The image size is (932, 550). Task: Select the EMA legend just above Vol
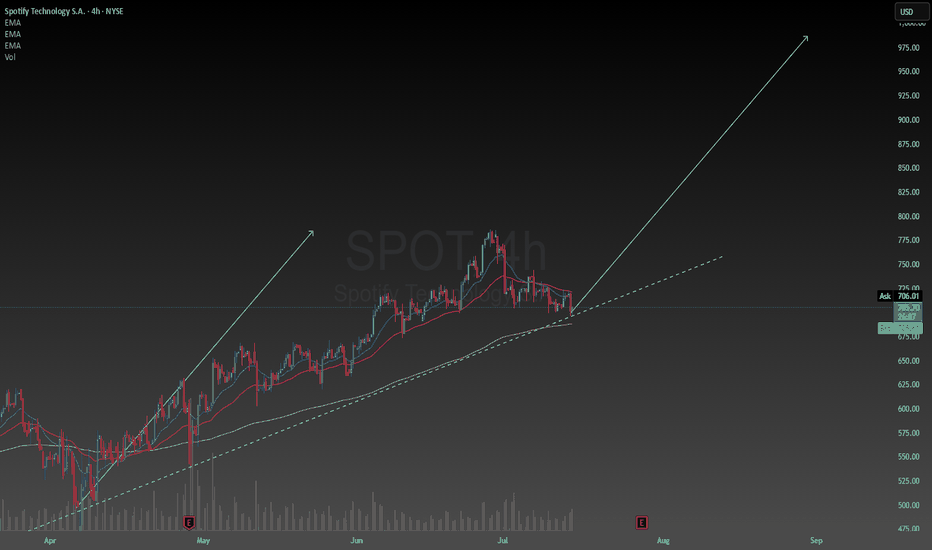coord(12,46)
